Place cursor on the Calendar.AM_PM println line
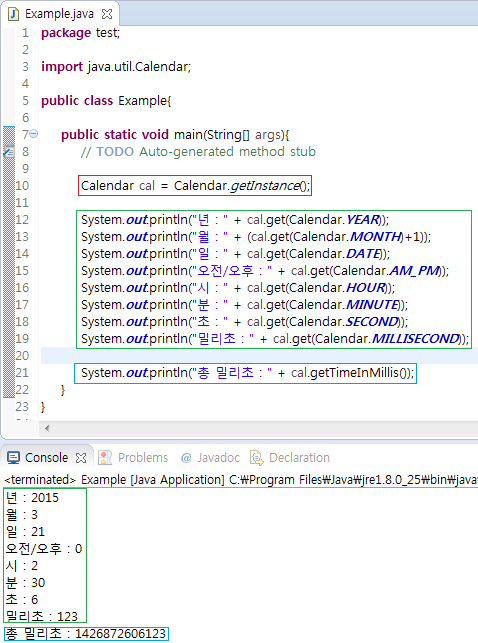 coord(265,271)
